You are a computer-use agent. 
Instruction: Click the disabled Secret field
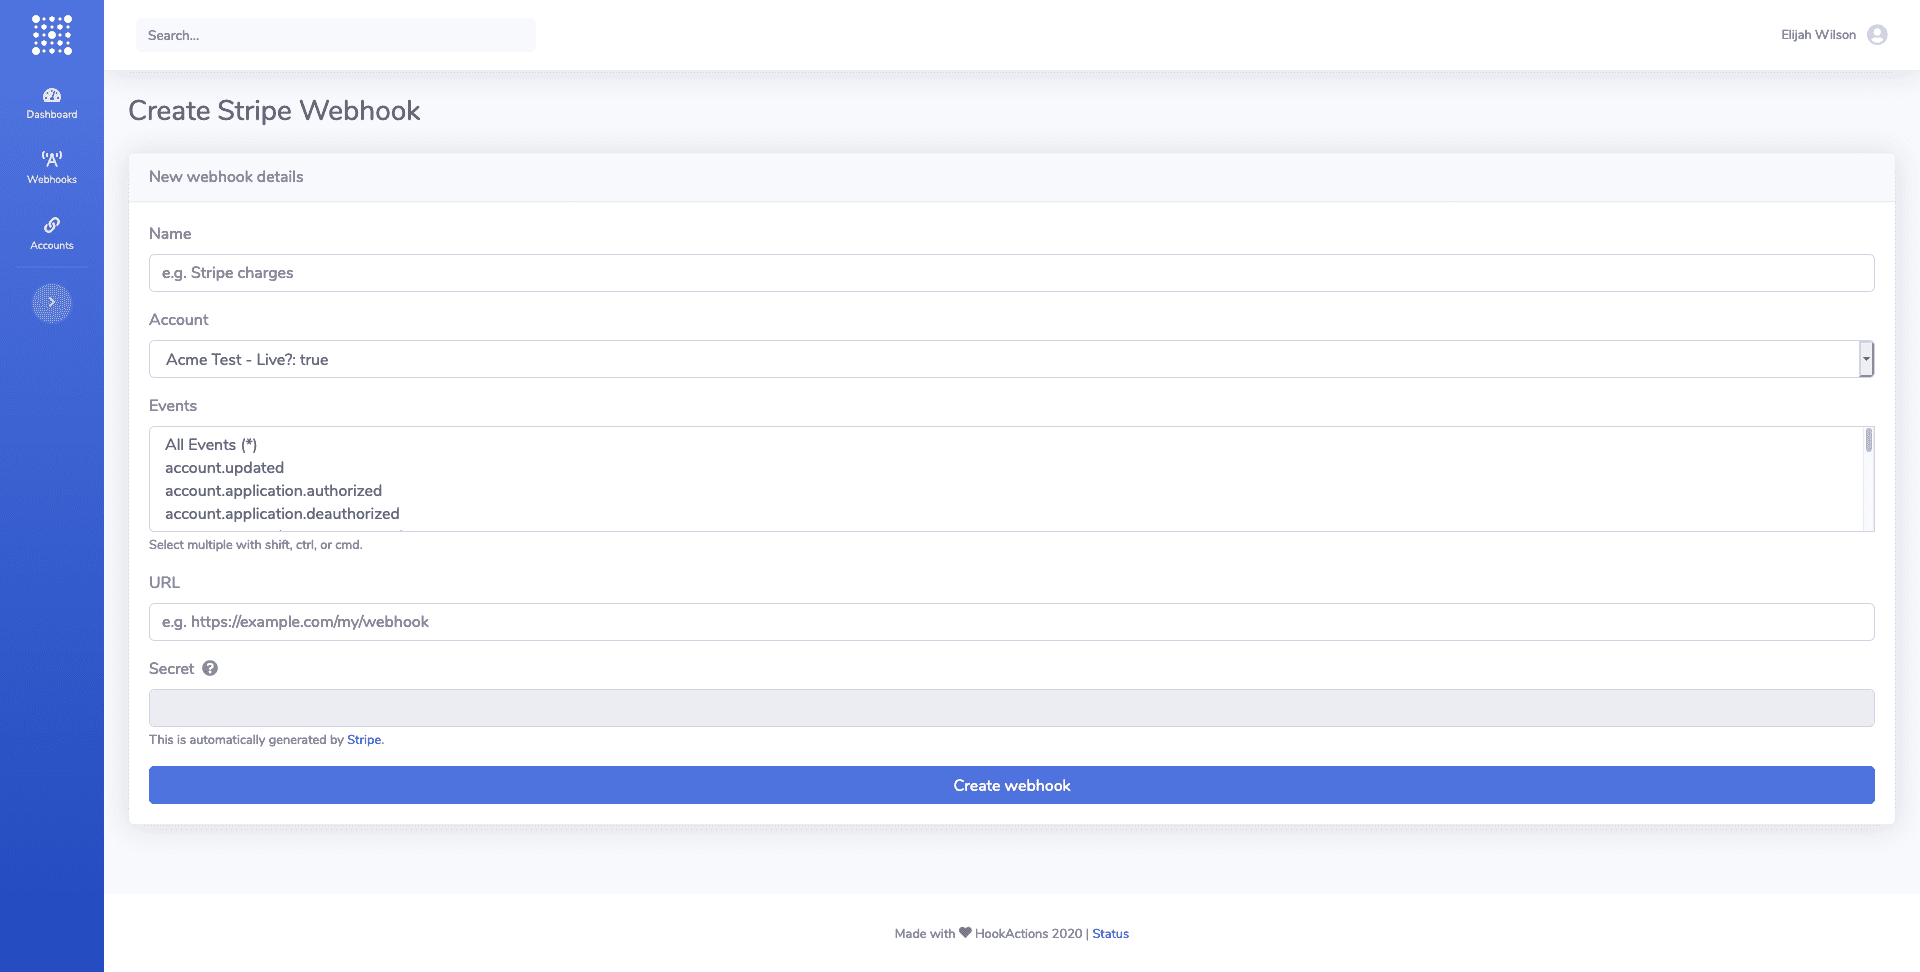[1011, 708]
